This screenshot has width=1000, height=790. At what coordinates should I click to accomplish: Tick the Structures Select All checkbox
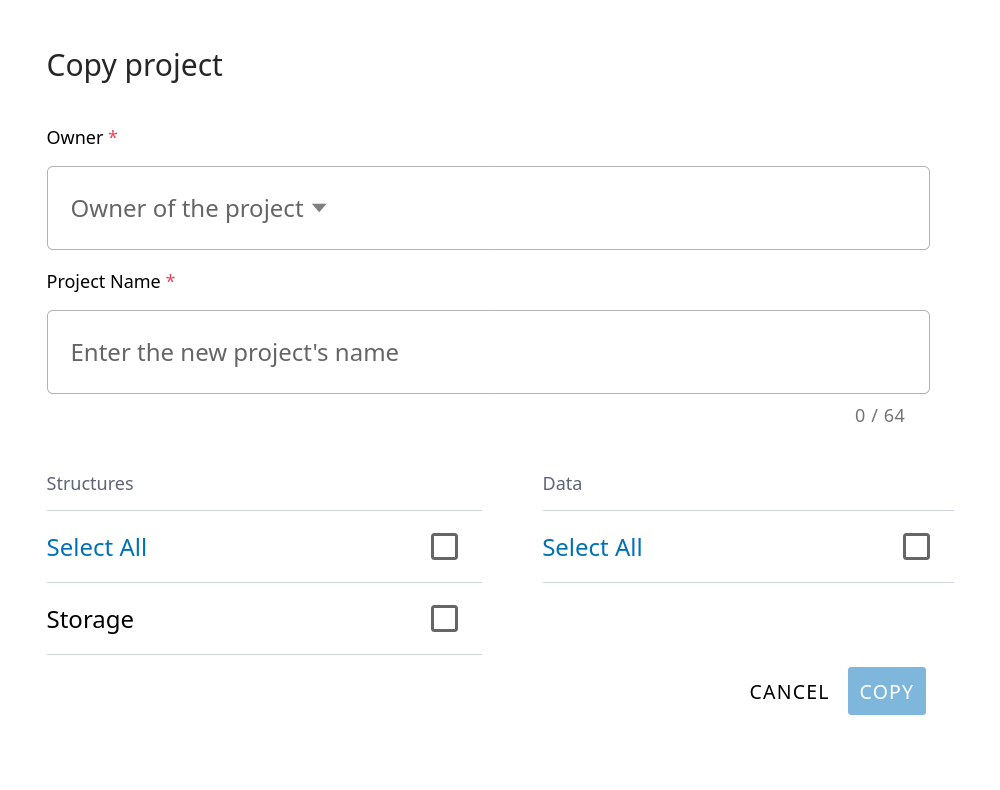(444, 547)
